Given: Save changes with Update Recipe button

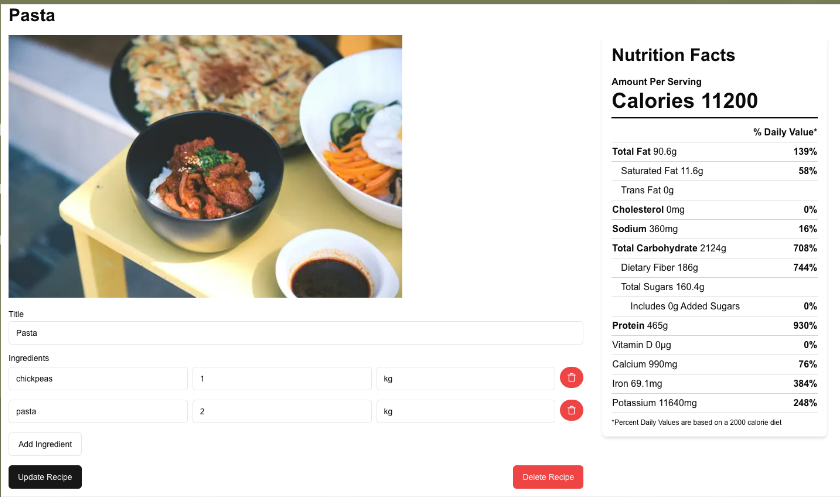Looking at the screenshot, I should pos(45,477).
